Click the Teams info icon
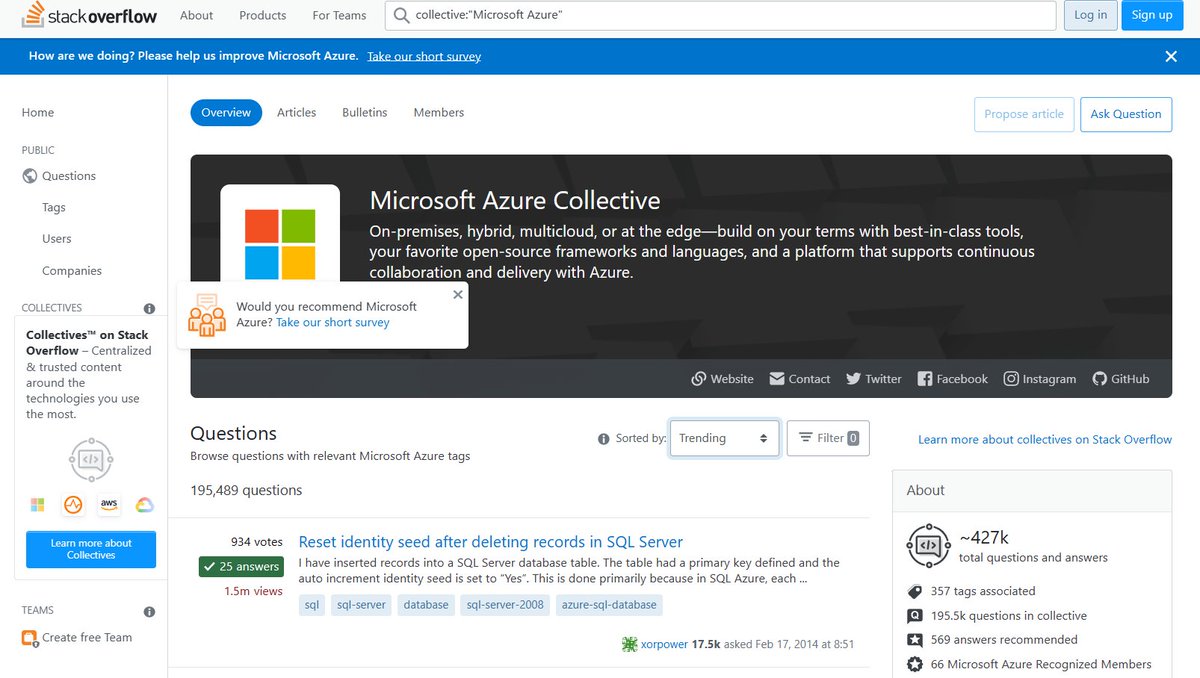 coord(149,611)
